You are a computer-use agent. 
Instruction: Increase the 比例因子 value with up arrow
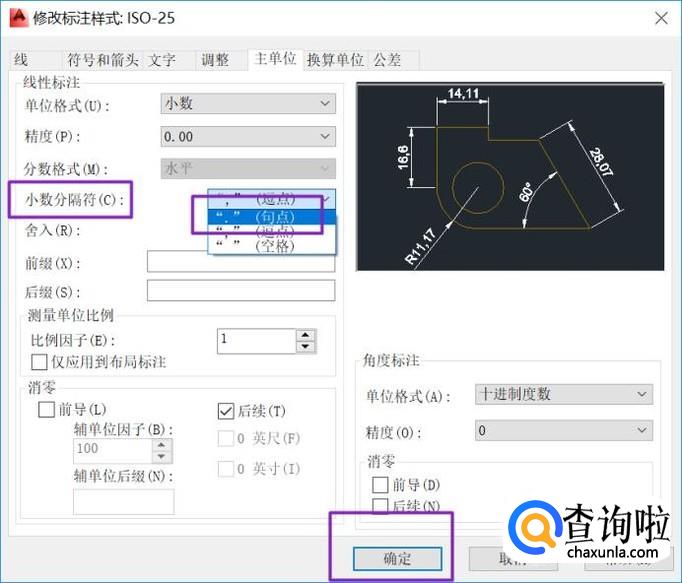point(305,335)
